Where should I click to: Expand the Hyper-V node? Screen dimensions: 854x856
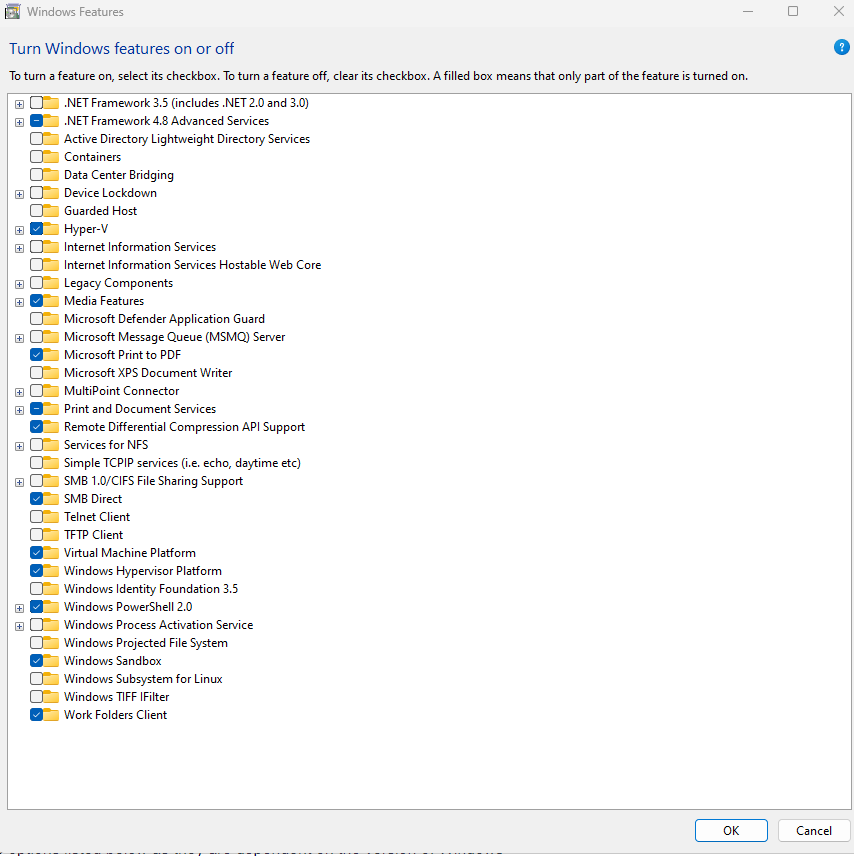19,230
